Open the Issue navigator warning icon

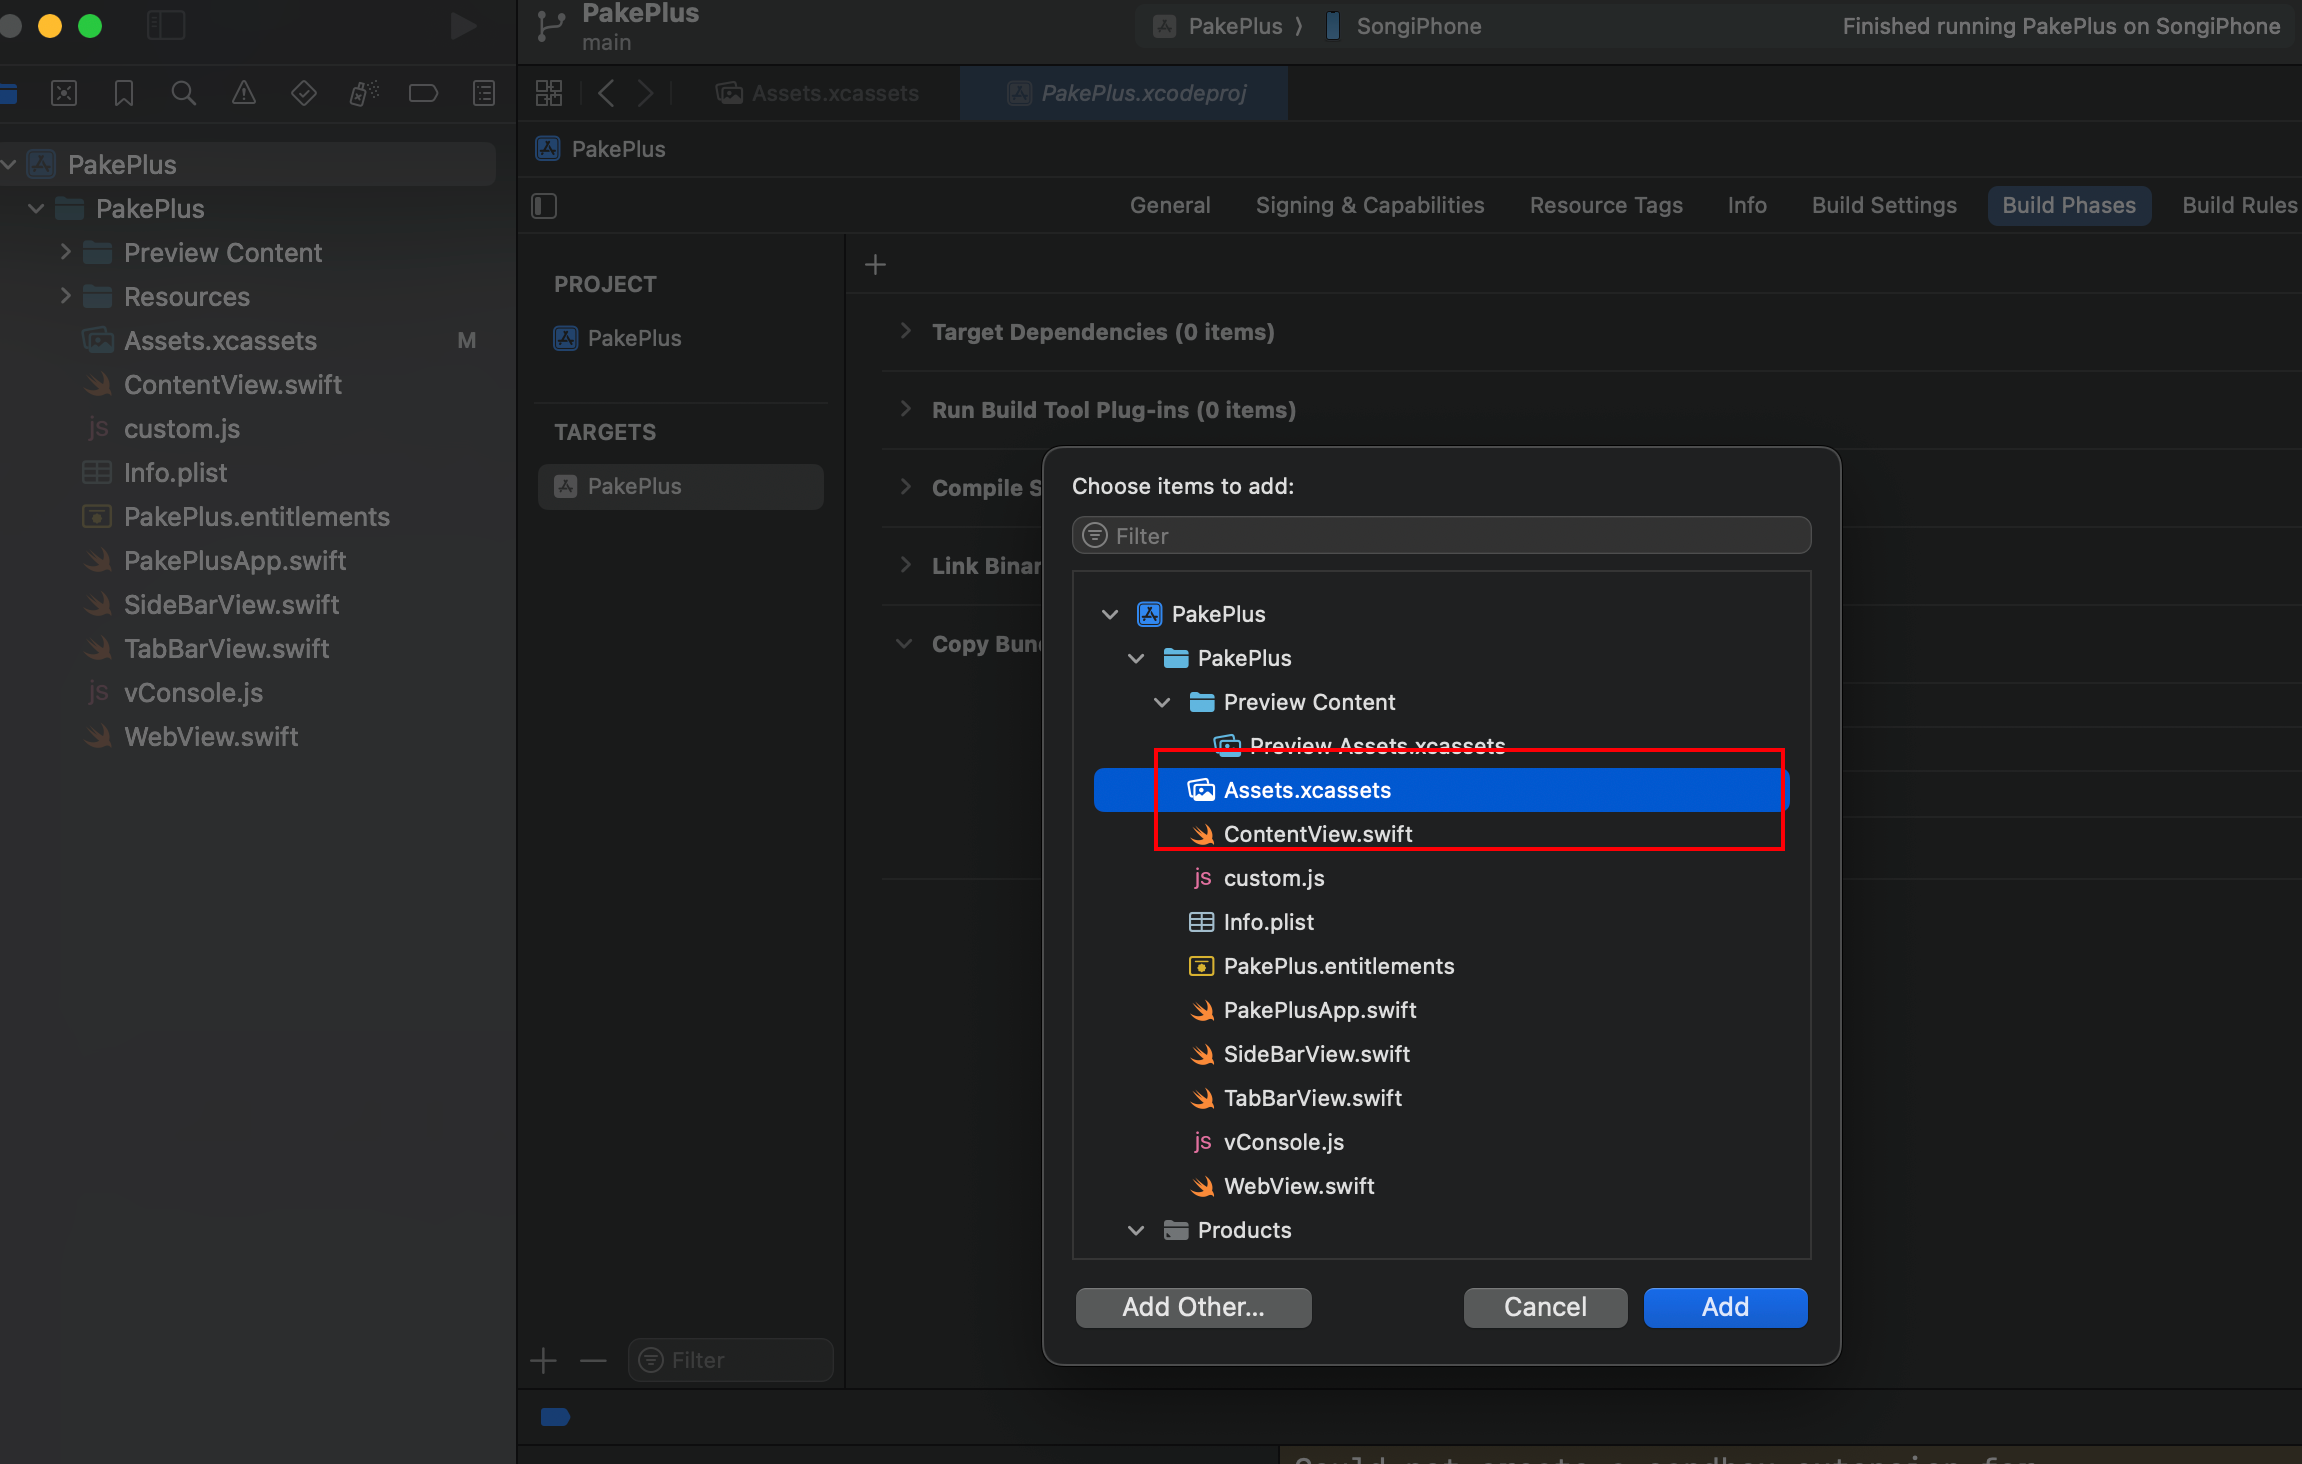[x=243, y=94]
